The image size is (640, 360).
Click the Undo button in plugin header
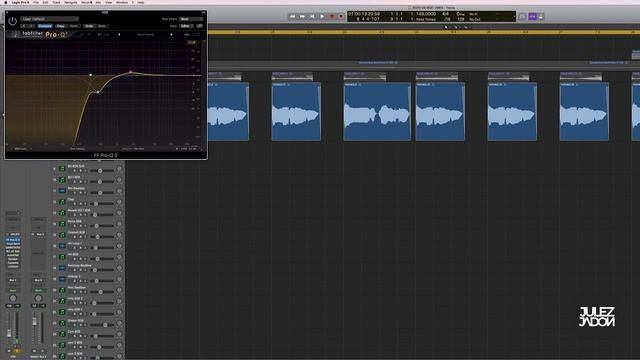89,26
